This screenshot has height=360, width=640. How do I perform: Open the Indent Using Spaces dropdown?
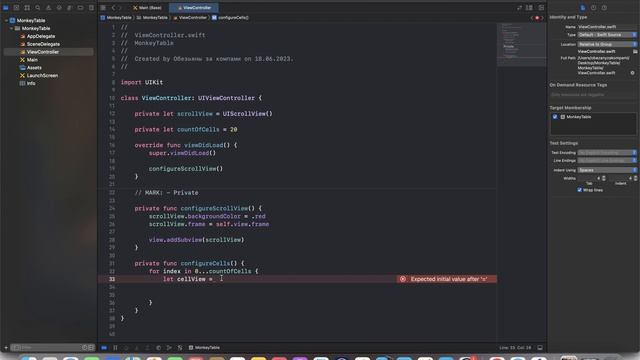[x=607, y=170]
